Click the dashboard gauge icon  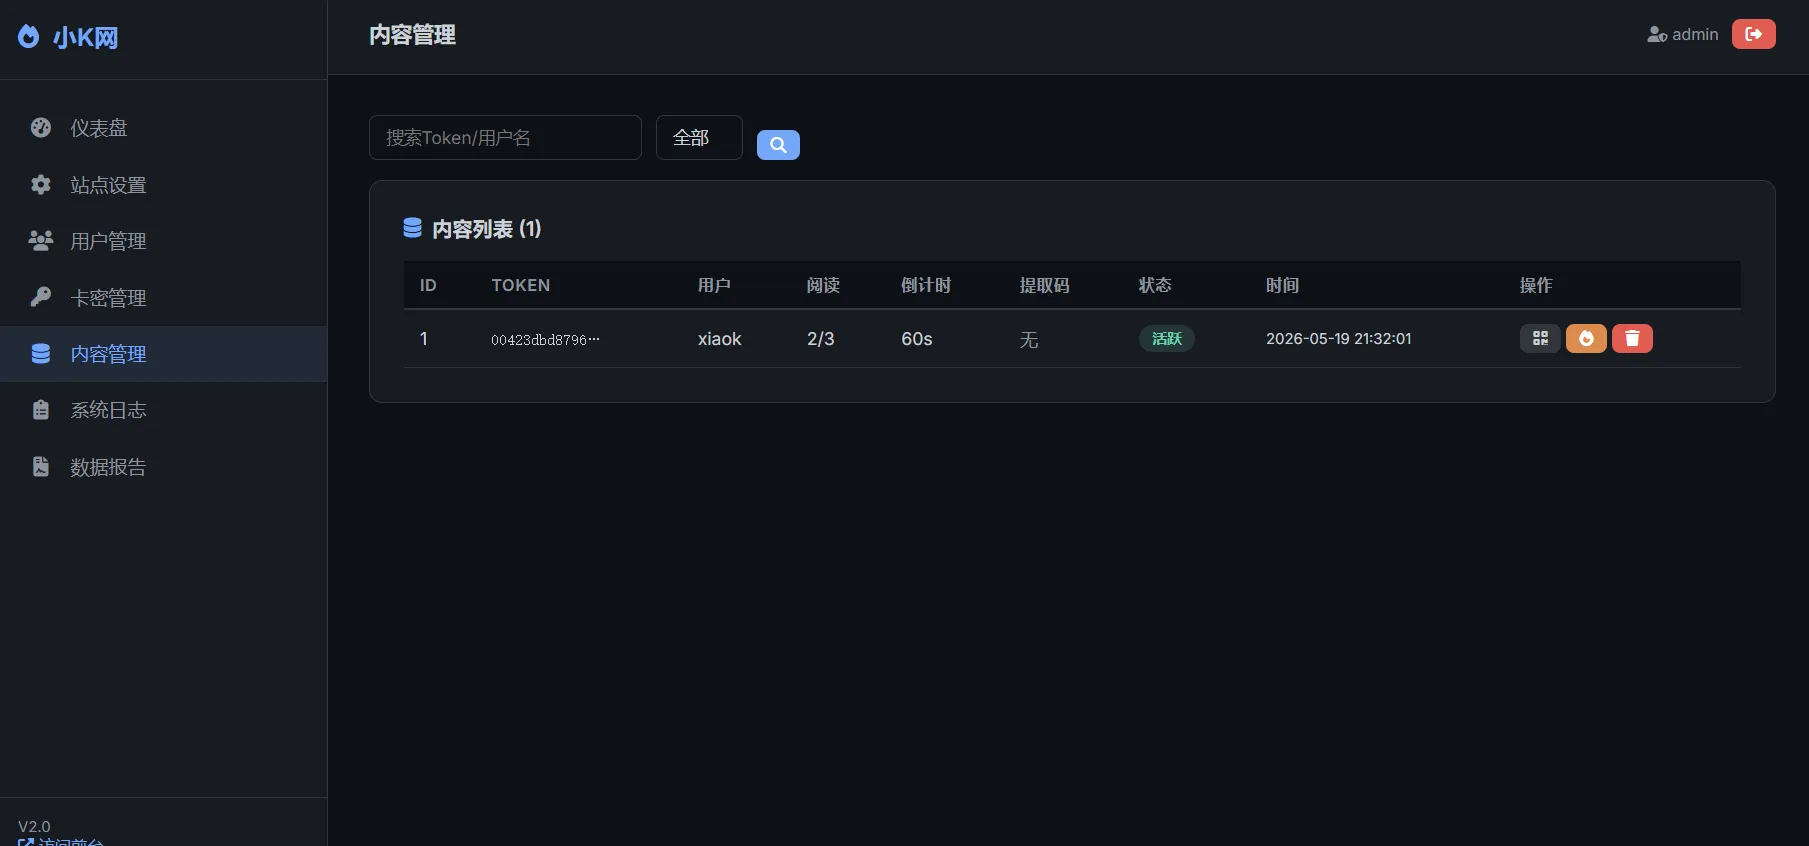point(41,127)
